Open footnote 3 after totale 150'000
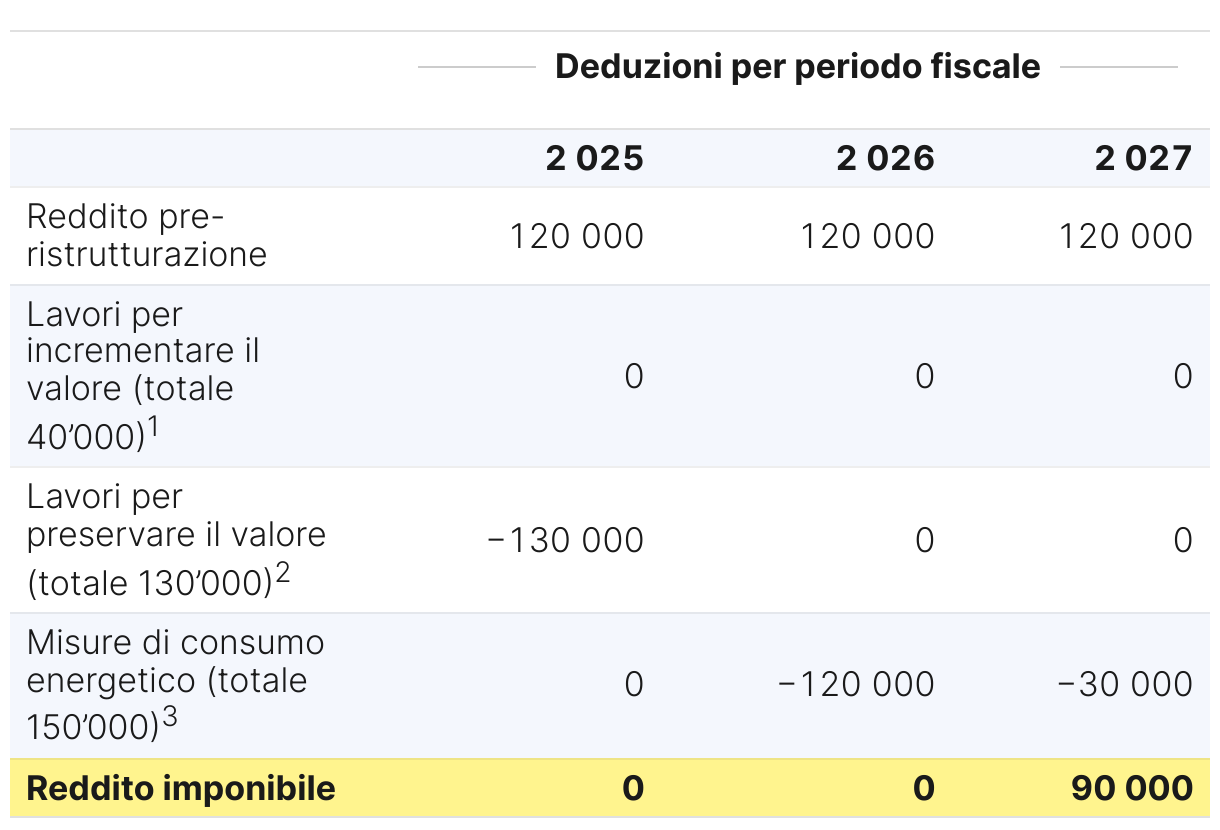This screenshot has height=830, width=1220. coord(170,719)
